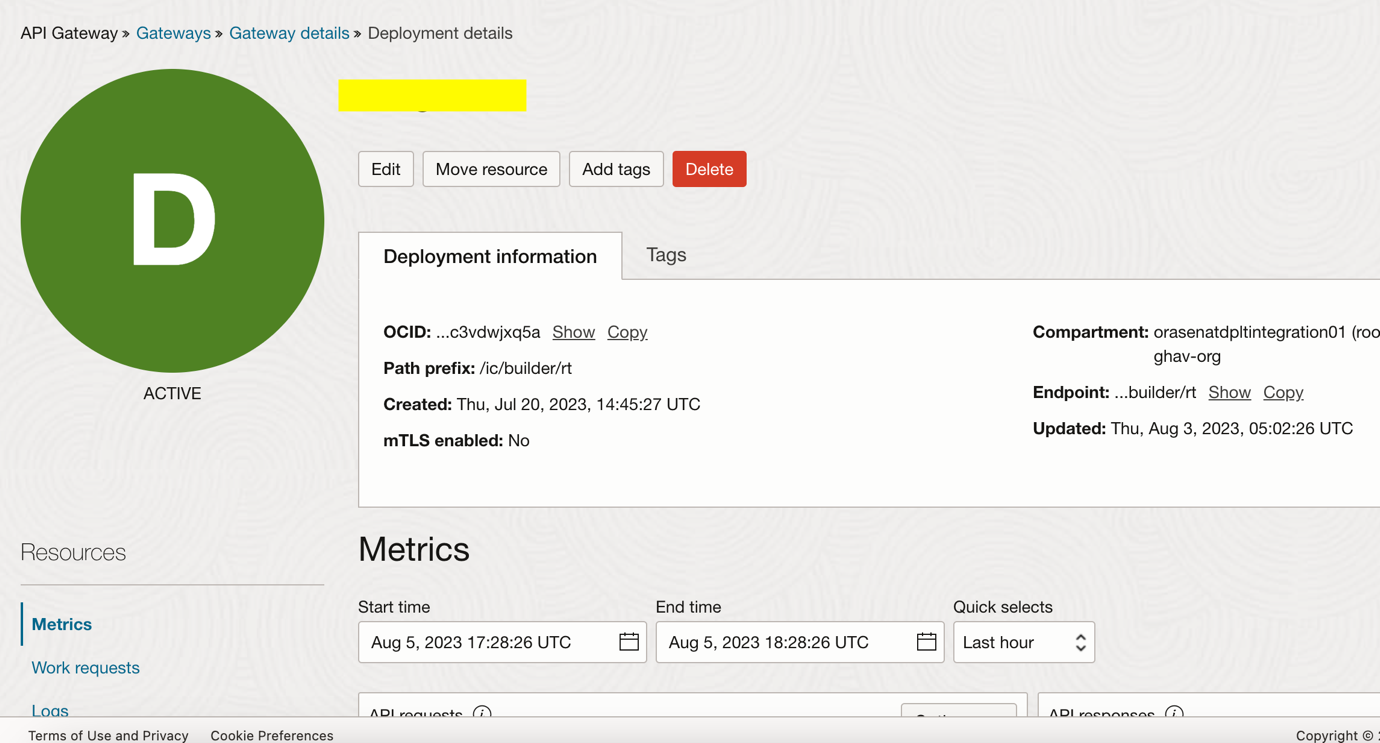1380x743 pixels.
Task: Click the Add tags button
Action: pyautogui.click(x=616, y=169)
